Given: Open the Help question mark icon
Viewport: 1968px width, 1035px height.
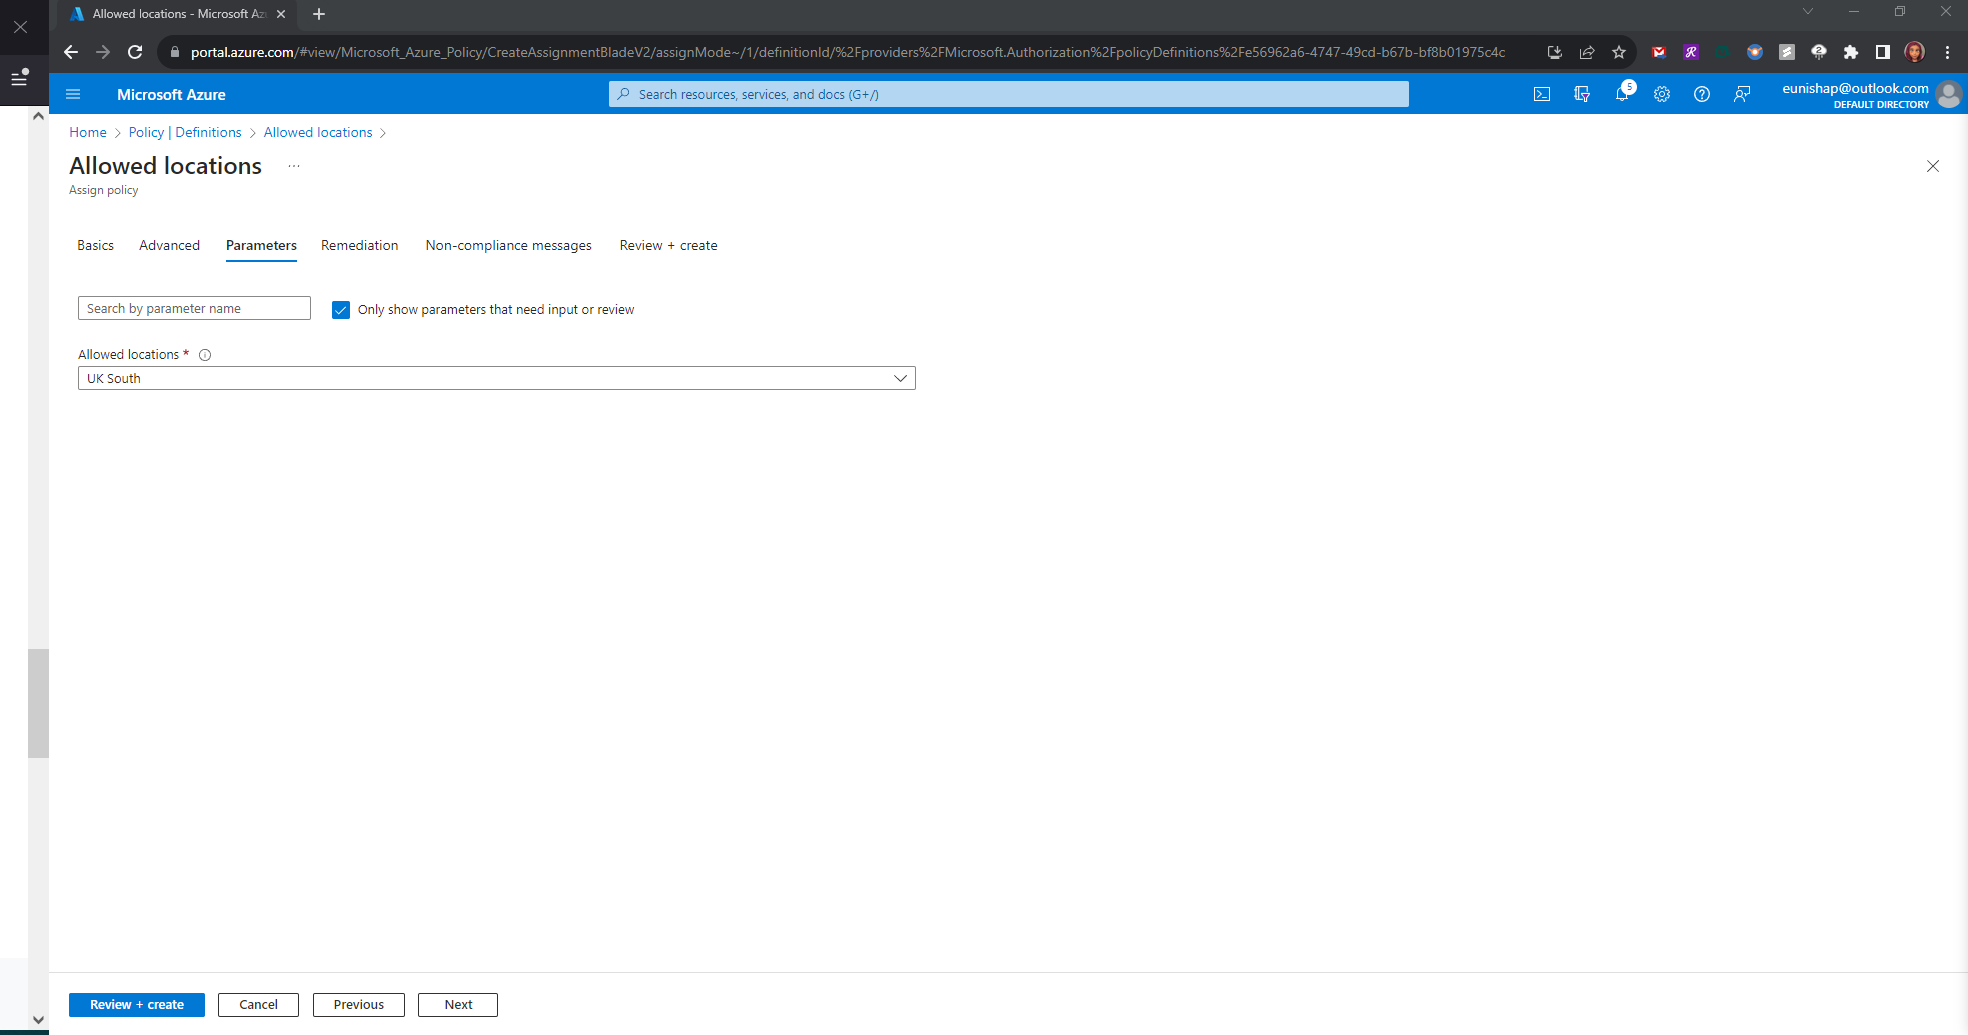Looking at the screenshot, I should tap(1702, 94).
